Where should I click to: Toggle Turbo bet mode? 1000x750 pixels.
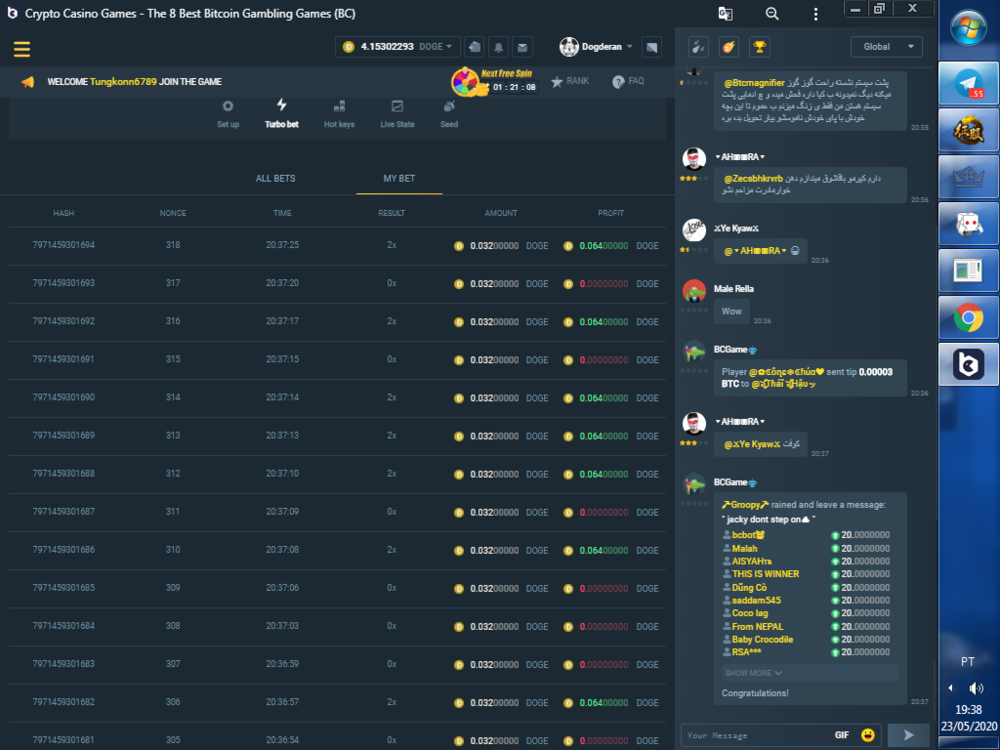[282, 112]
